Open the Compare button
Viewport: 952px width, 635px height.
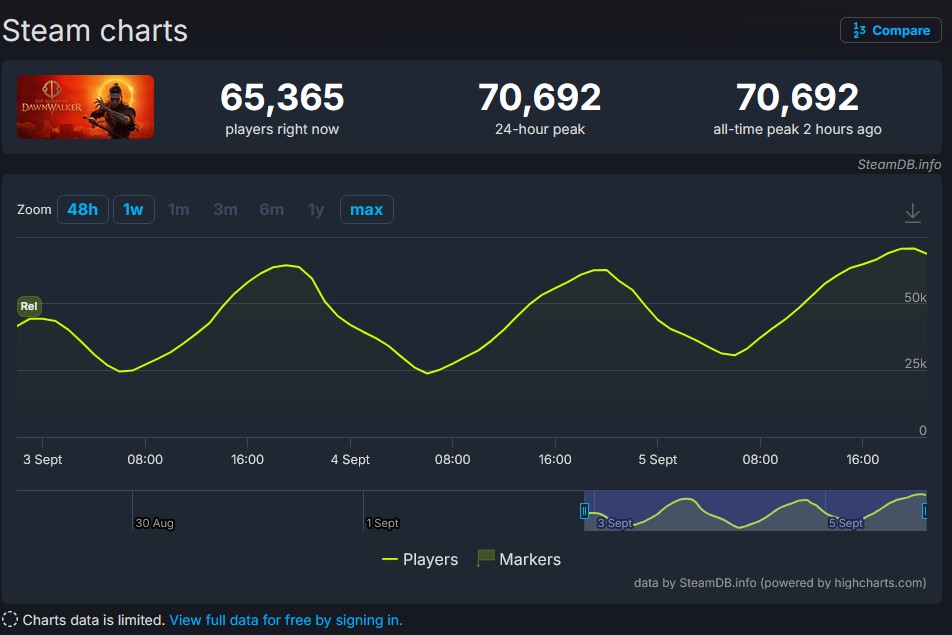(891, 30)
